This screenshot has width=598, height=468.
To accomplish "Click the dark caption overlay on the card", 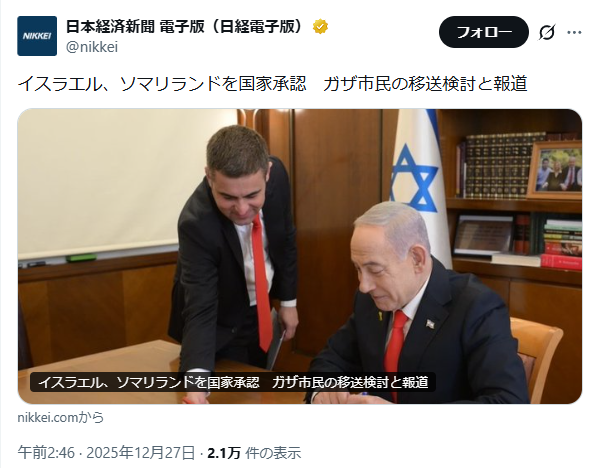I will coord(233,382).
